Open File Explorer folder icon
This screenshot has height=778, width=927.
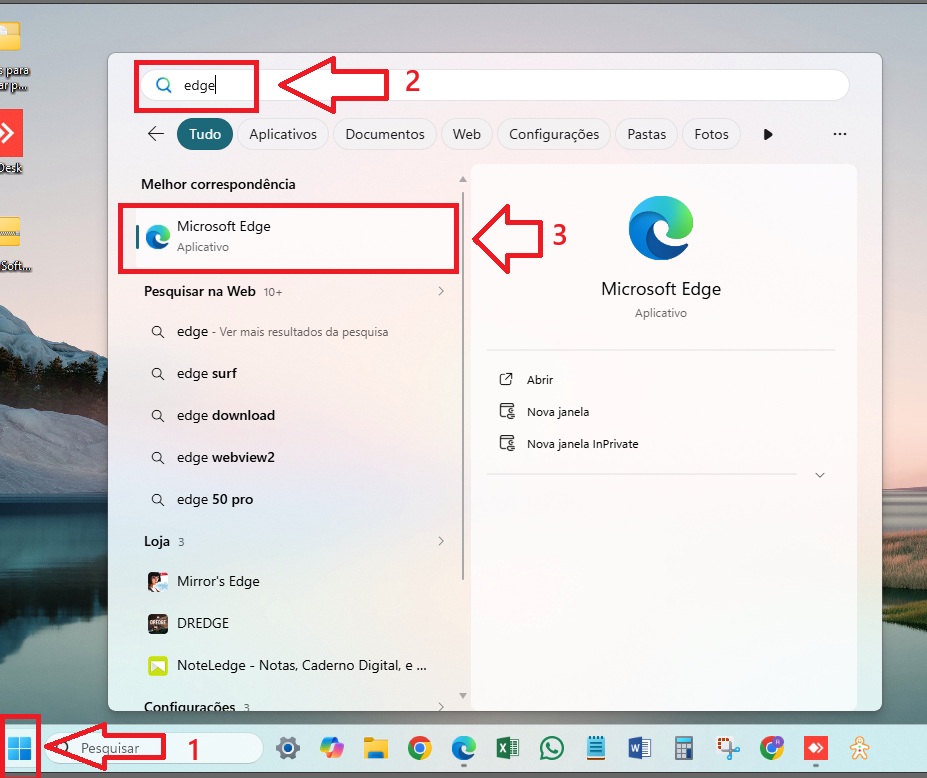375,747
